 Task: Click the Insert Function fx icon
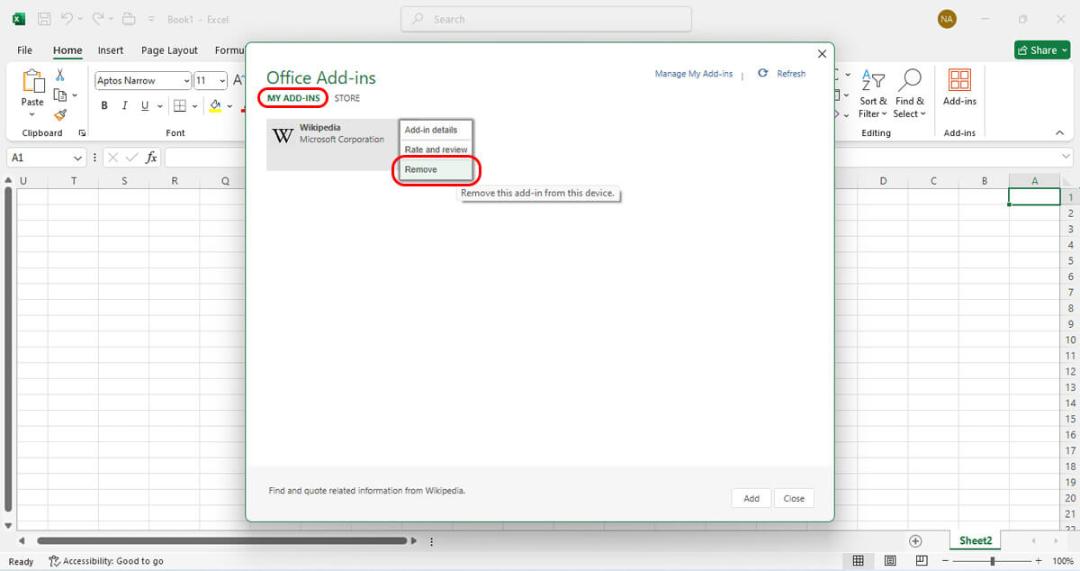pos(151,158)
